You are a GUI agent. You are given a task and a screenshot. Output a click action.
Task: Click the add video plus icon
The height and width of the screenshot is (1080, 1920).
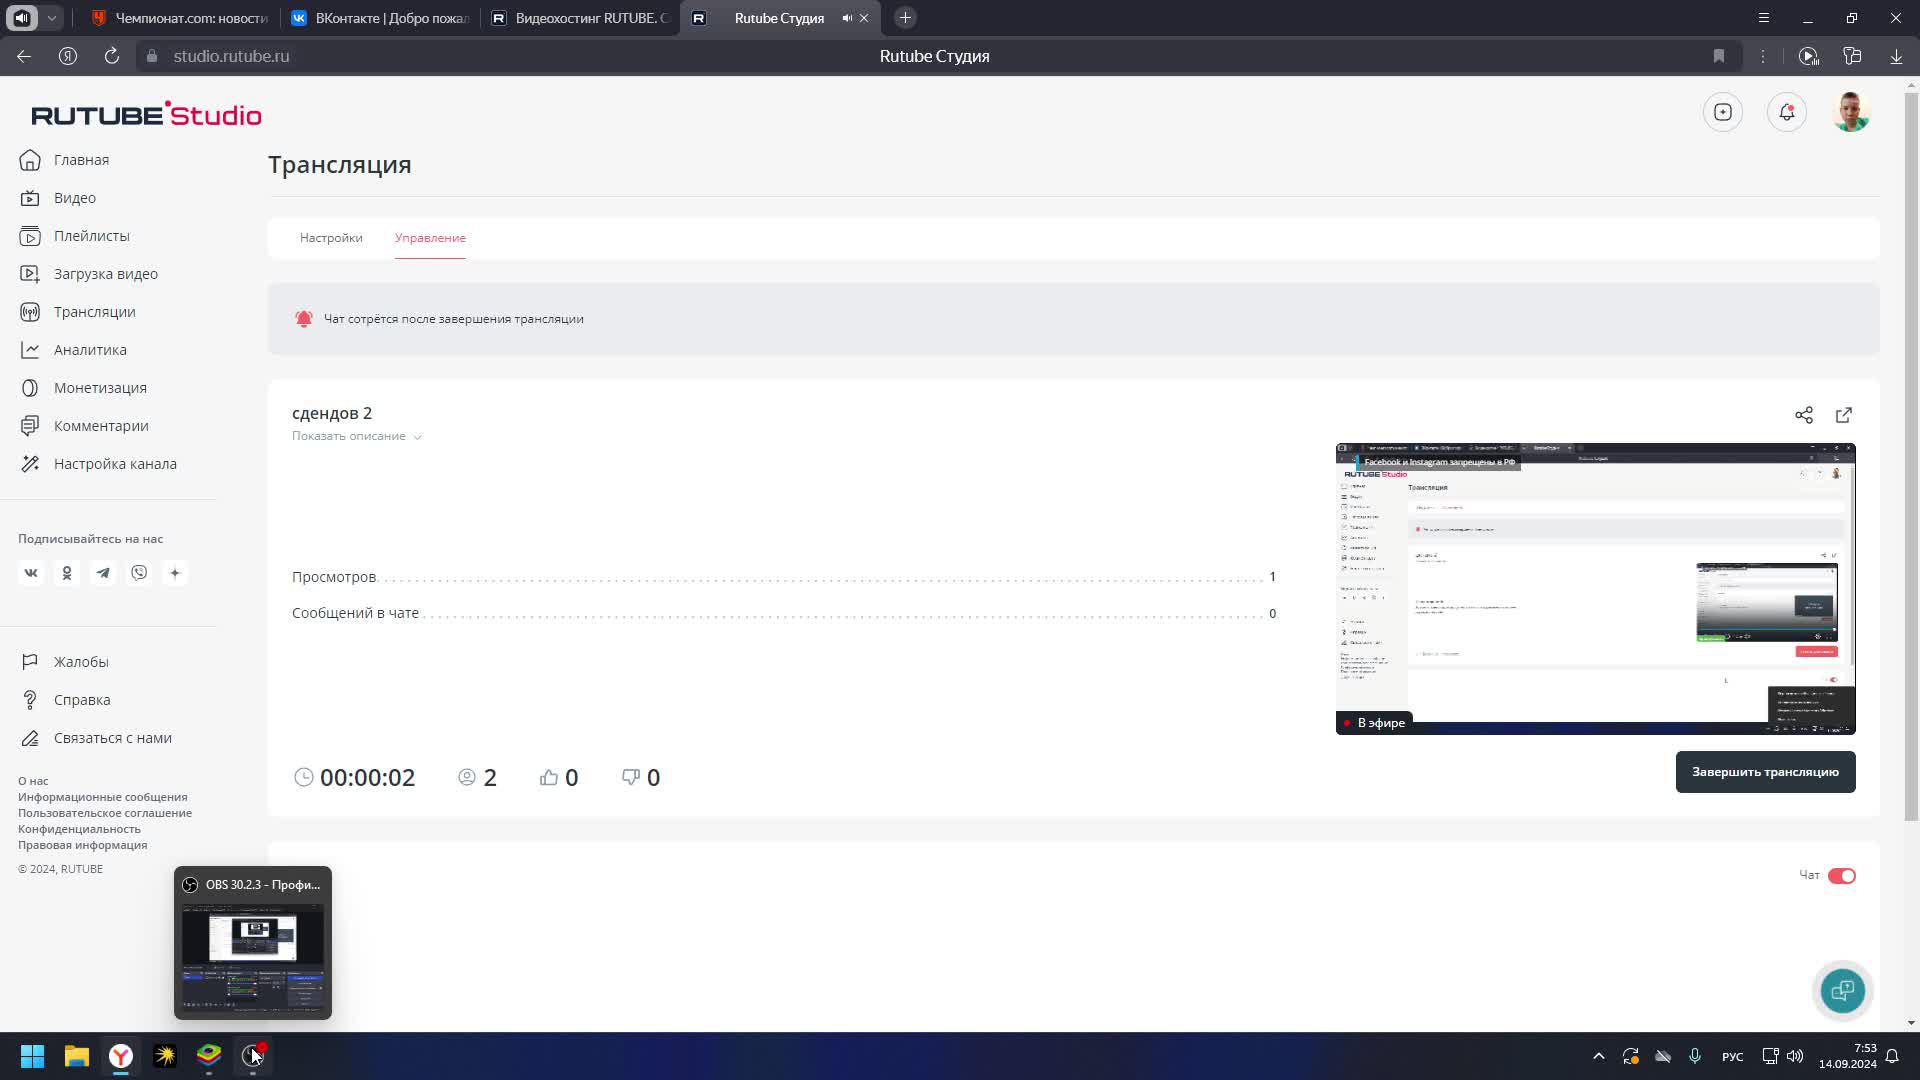[x=1722, y=112]
